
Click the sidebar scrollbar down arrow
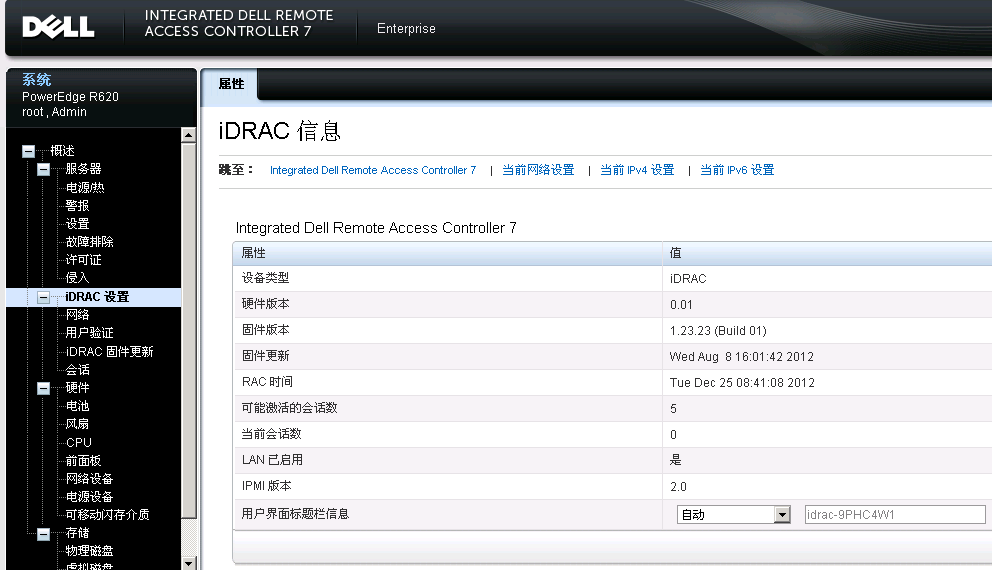coord(189,563)
